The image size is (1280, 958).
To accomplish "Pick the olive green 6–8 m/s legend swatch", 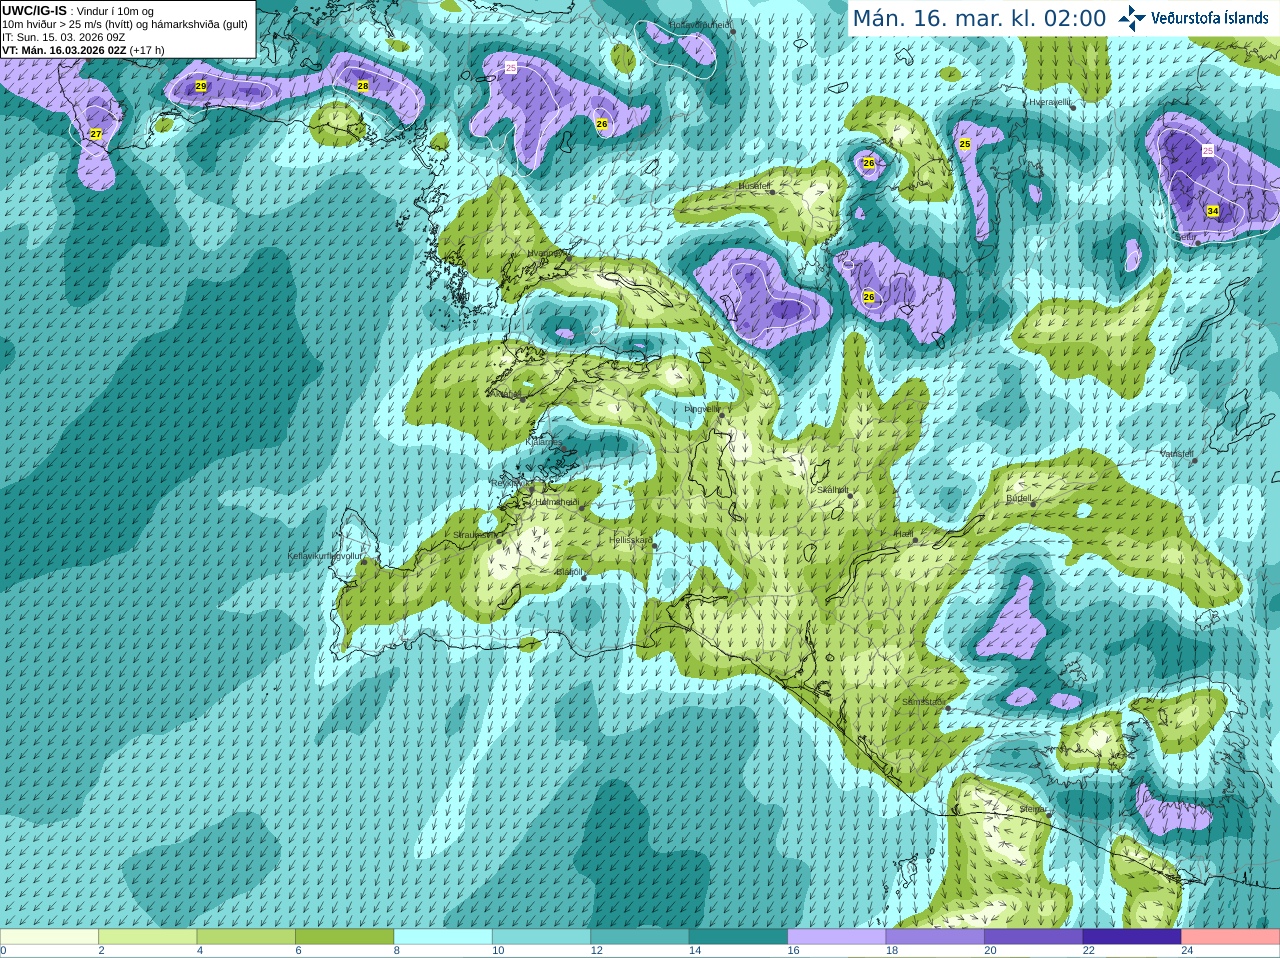I will (x=344, y=937).
